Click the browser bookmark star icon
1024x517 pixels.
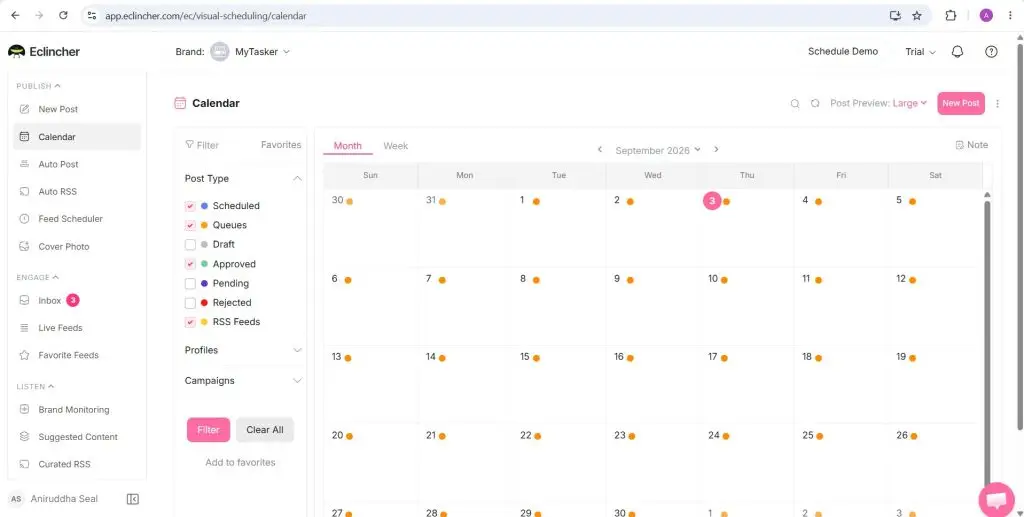click(x=917, y=16)
